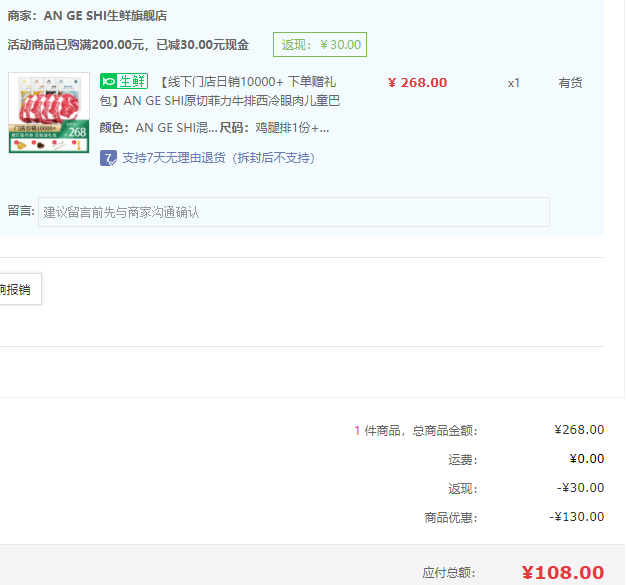Click the 运费: label
This screenshot has height=585, width=627.
point(463,460)
